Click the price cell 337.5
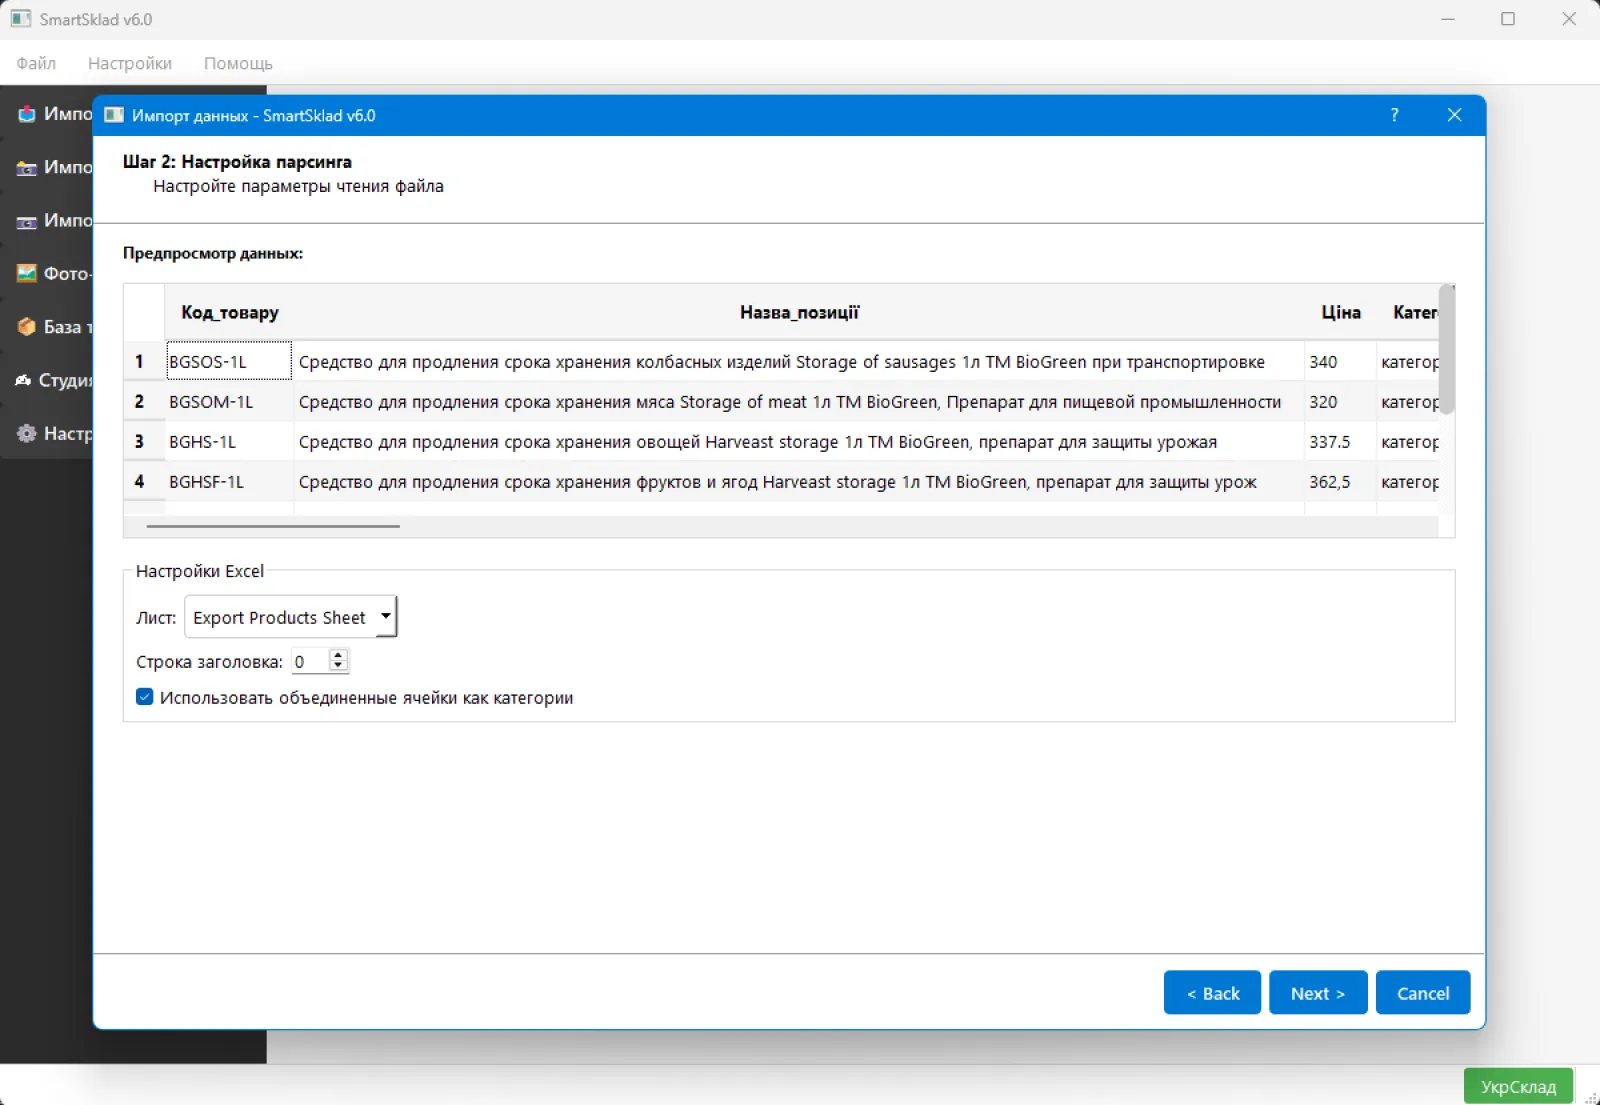The height and width of the screenshot is (1105, 1600). 1341,441
